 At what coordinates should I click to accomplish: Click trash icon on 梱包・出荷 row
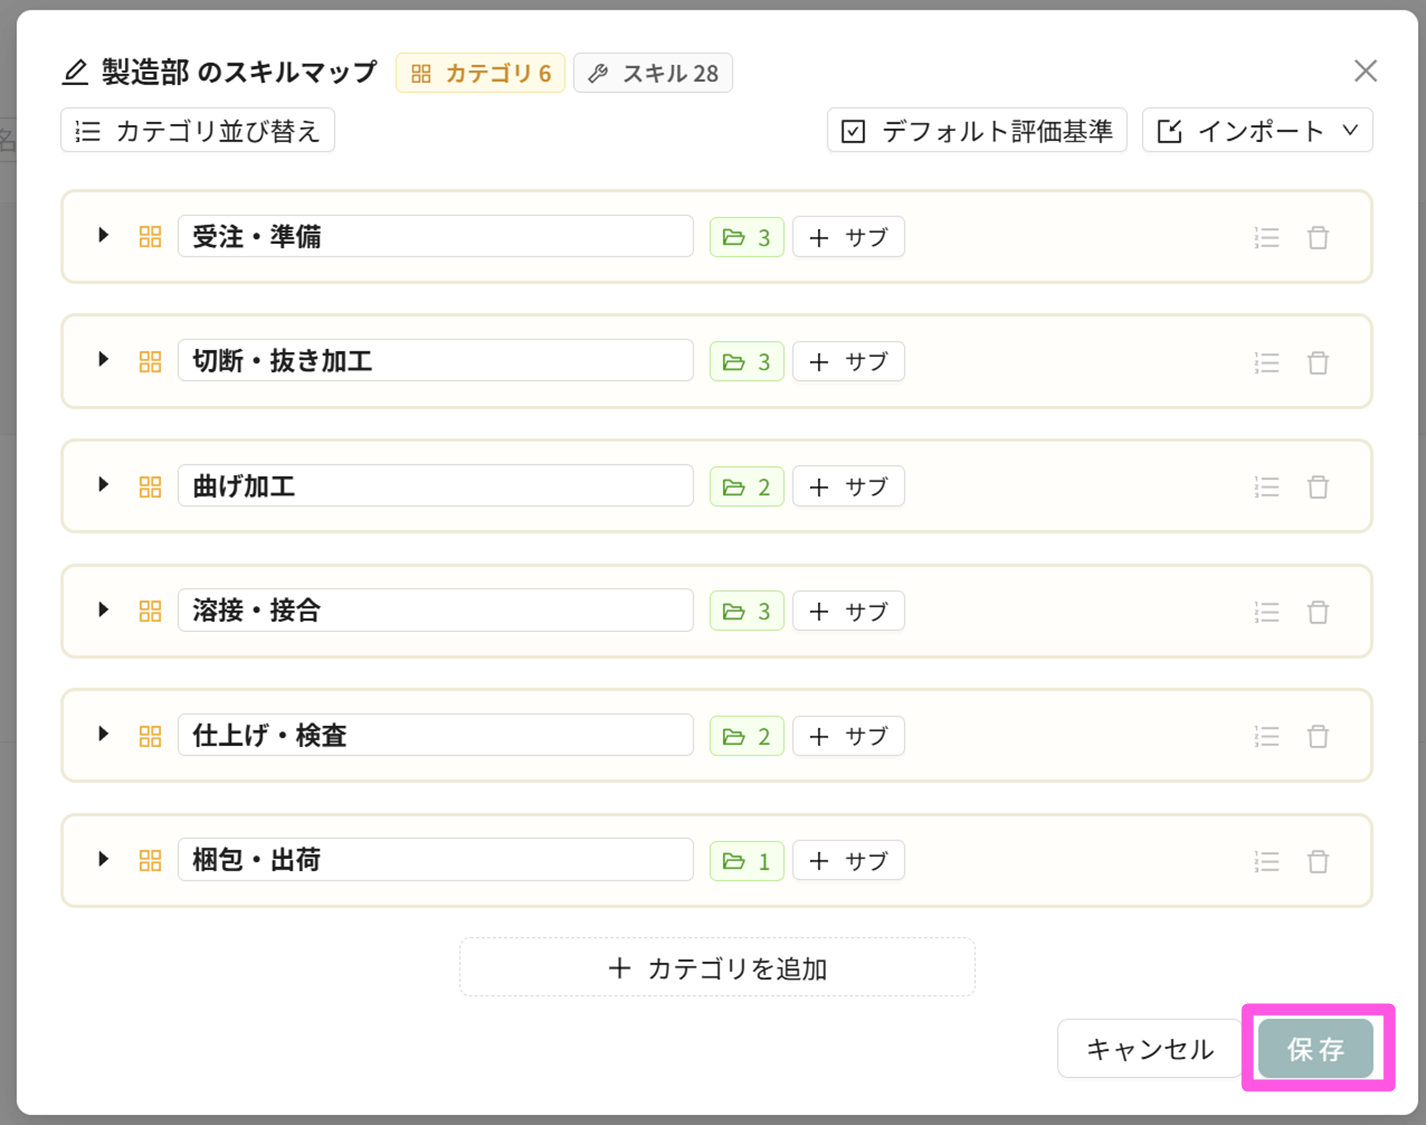point(1318,861)
